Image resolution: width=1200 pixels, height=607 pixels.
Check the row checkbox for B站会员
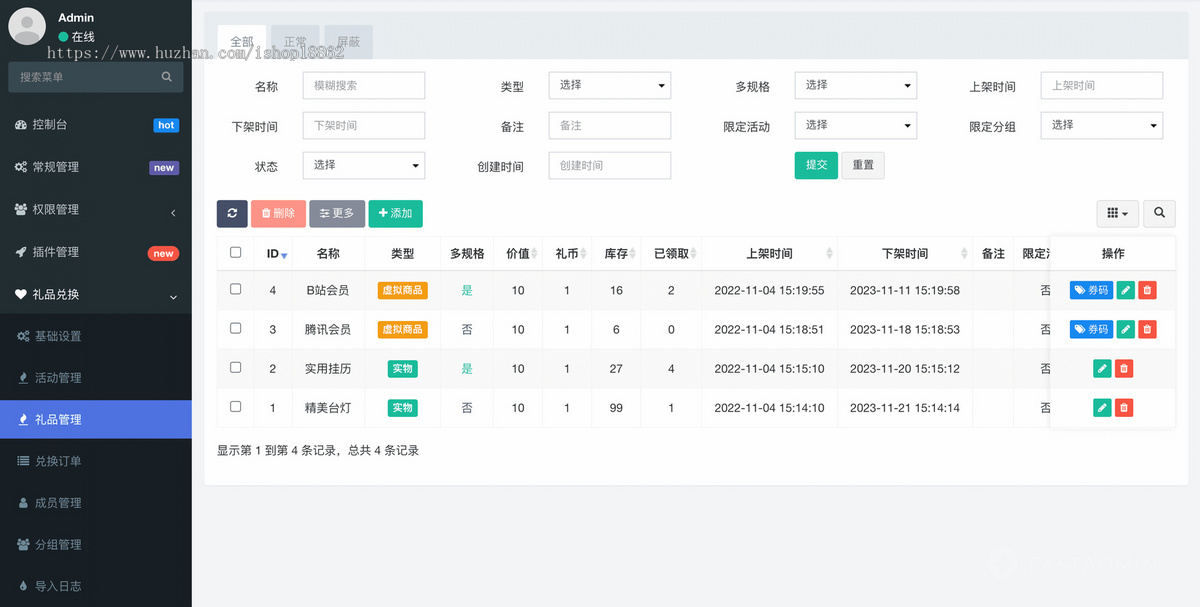236,289
